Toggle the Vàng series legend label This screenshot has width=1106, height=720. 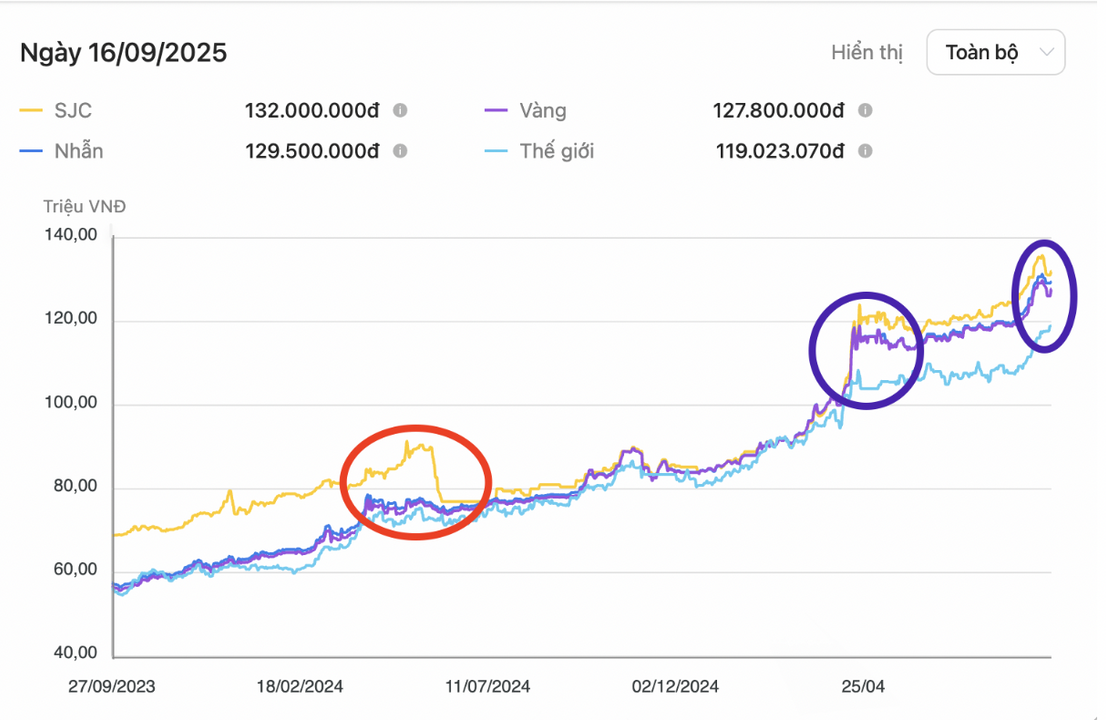[x=543, y=111]
